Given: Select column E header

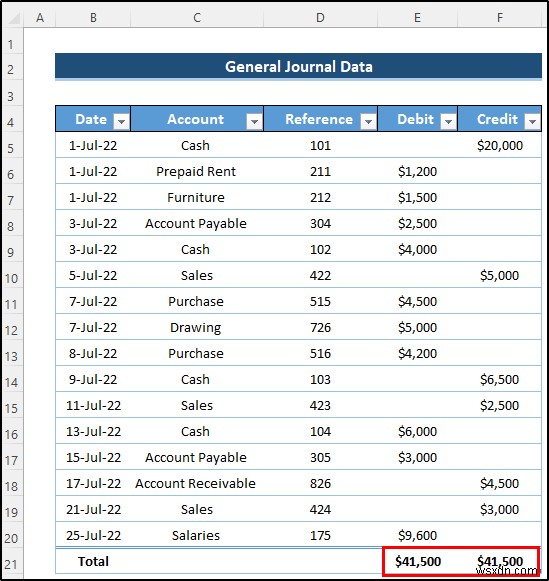Looking at the screenshot, I should click(x=417, y=17).
